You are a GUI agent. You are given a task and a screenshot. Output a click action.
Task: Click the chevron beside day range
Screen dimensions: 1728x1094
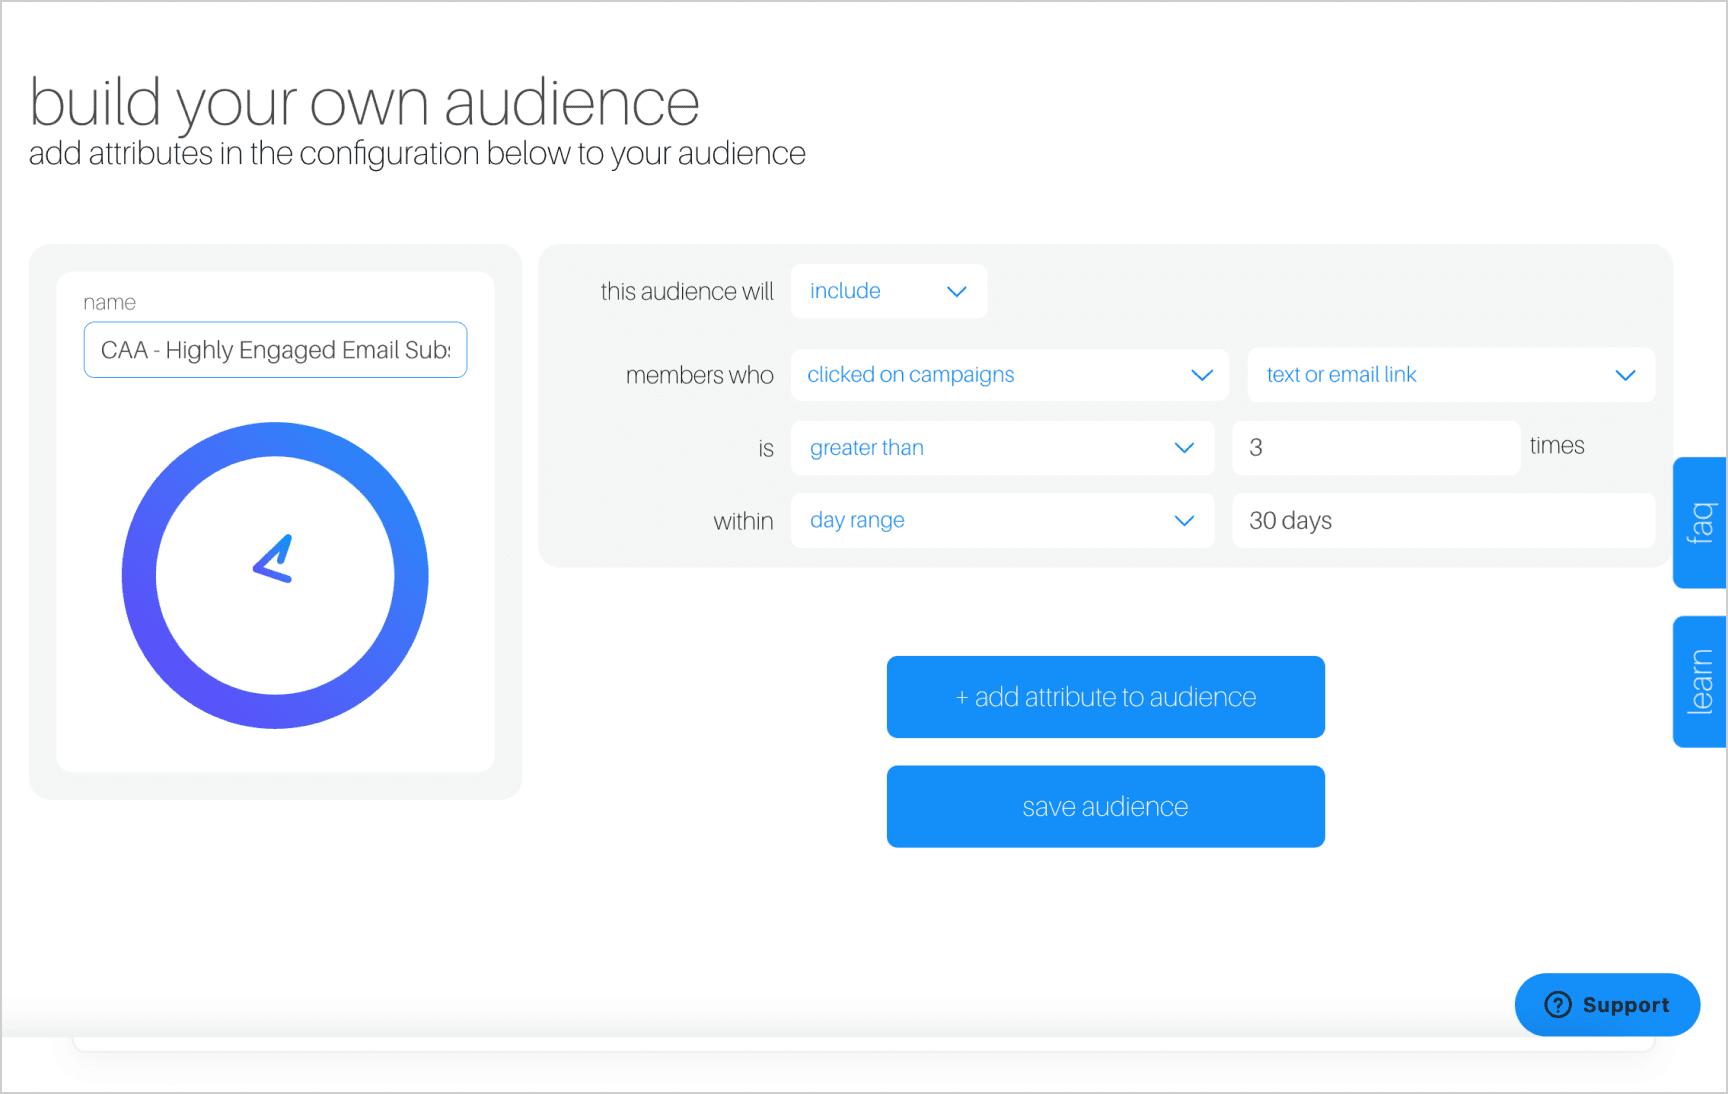coord(1184,521)
